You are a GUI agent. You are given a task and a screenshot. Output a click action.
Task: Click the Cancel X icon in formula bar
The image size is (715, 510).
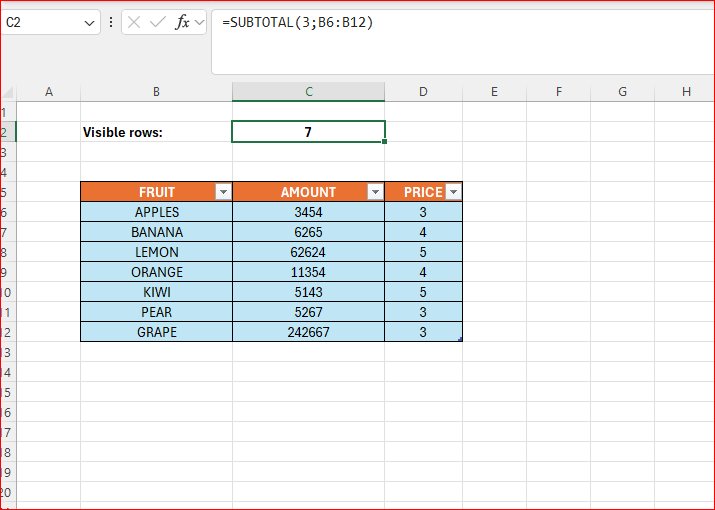pyautogui.click(x=134, y=23)
